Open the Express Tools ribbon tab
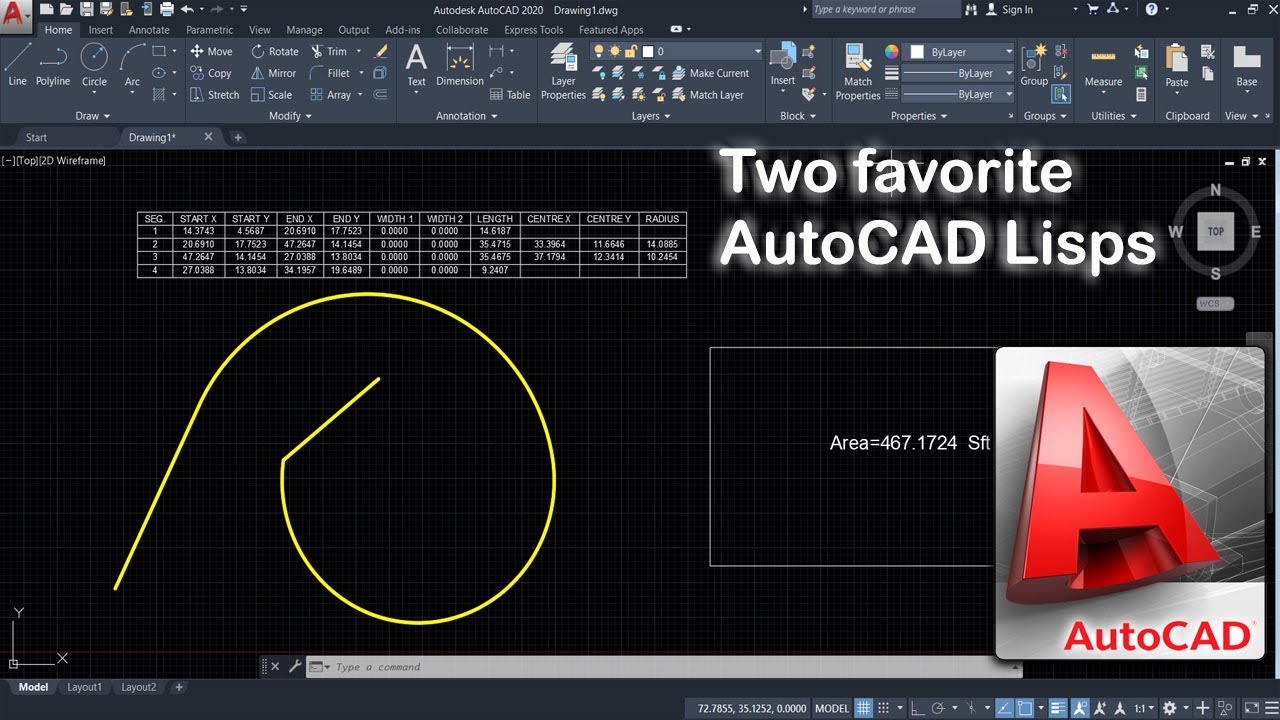This screenshot has width=1280, height=720. click(x=534, y=30)
